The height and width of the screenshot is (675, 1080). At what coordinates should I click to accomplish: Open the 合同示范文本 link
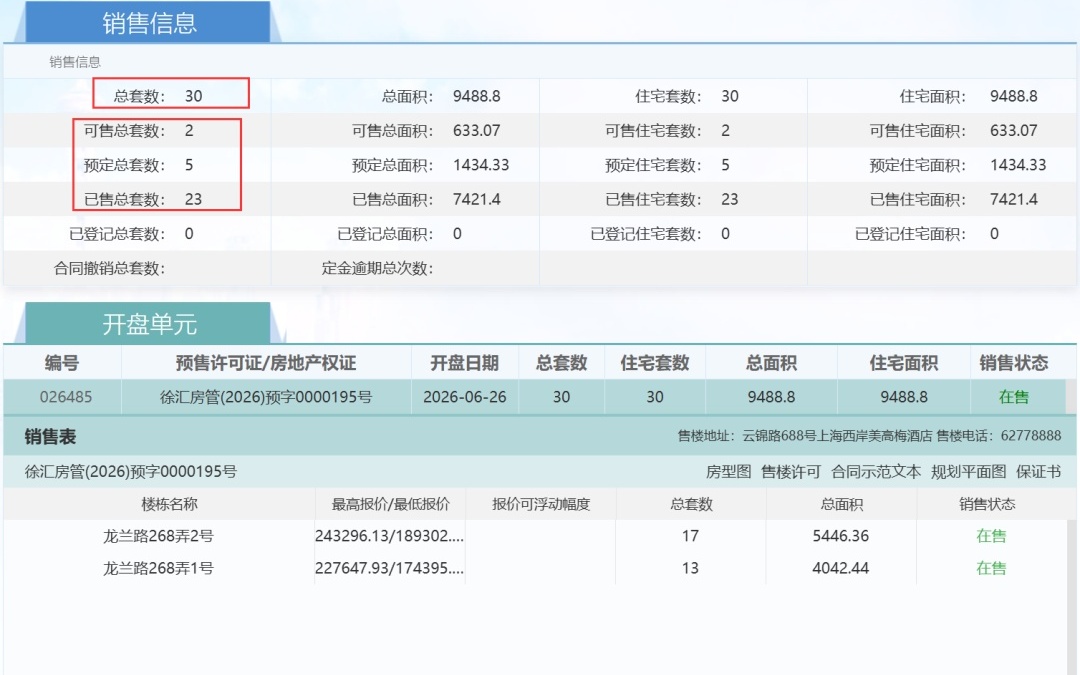(876, 472)
